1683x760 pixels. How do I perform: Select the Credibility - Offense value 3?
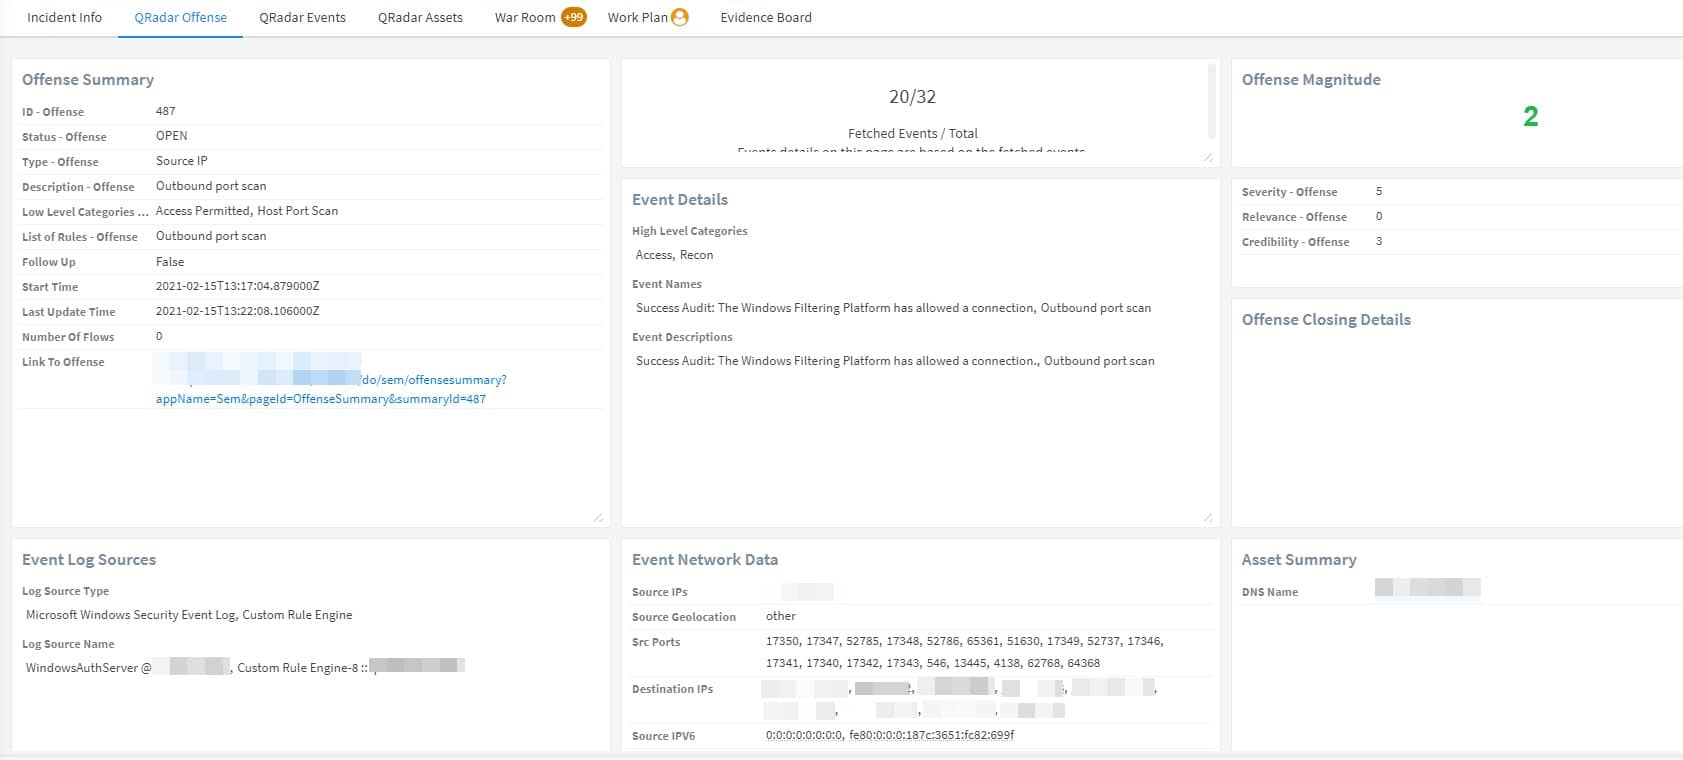click(x=1379, y=241)
